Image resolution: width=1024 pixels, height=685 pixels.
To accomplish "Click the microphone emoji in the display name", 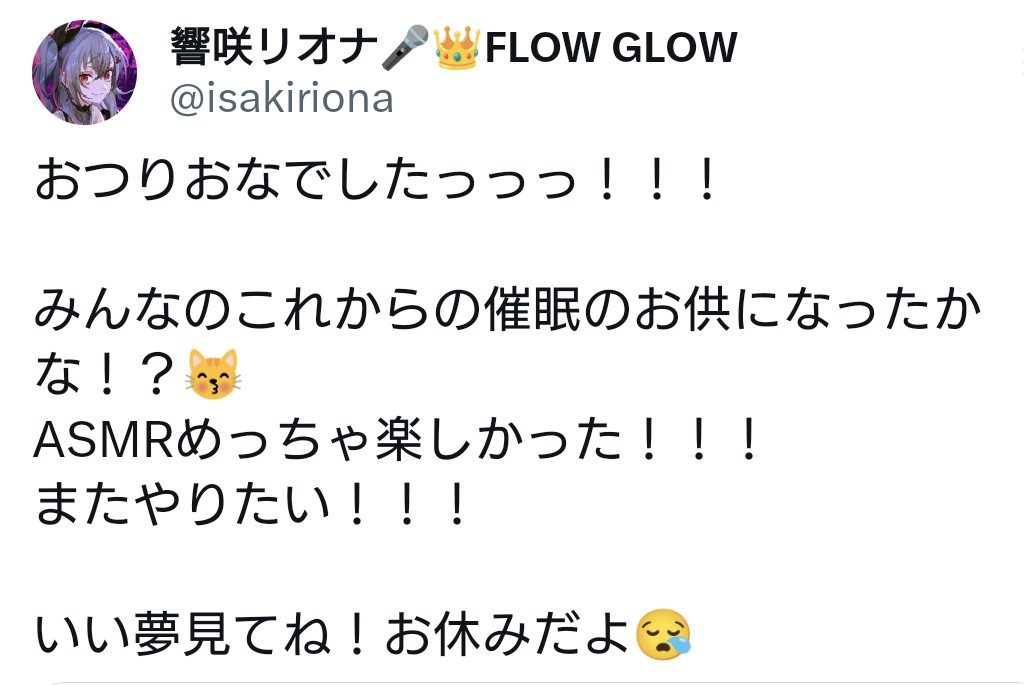I will click(405, 47).
